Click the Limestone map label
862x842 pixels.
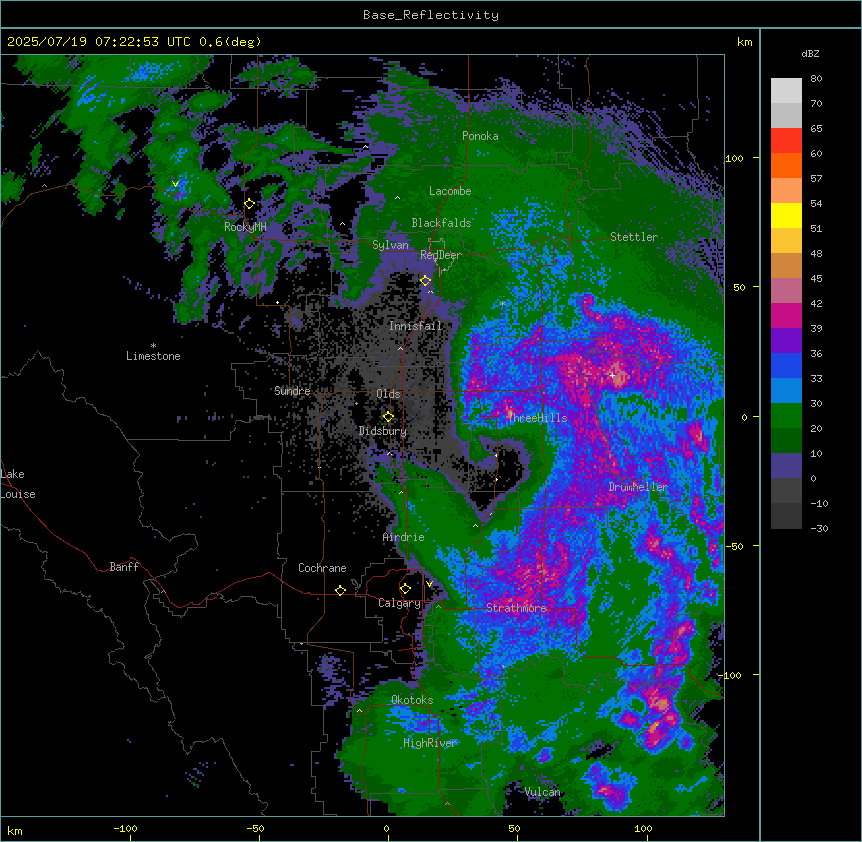[153, 356]
